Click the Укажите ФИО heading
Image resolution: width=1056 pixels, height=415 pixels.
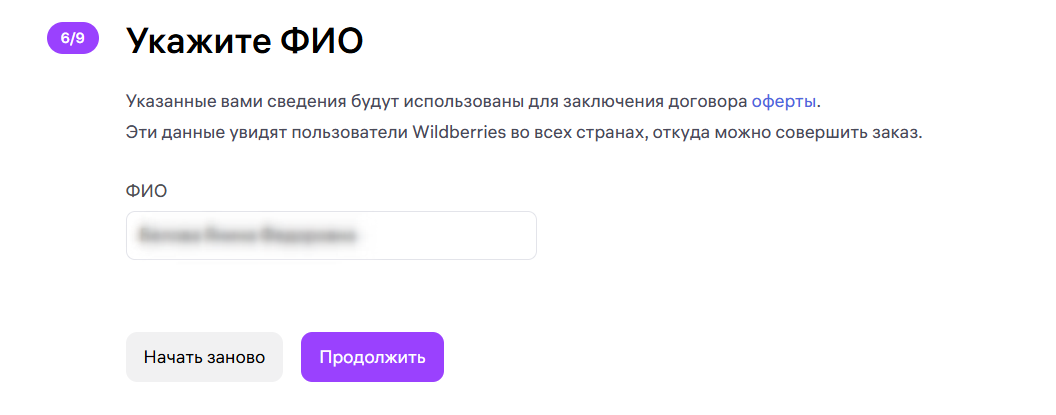pyautogui.click(x=243, y=42)
